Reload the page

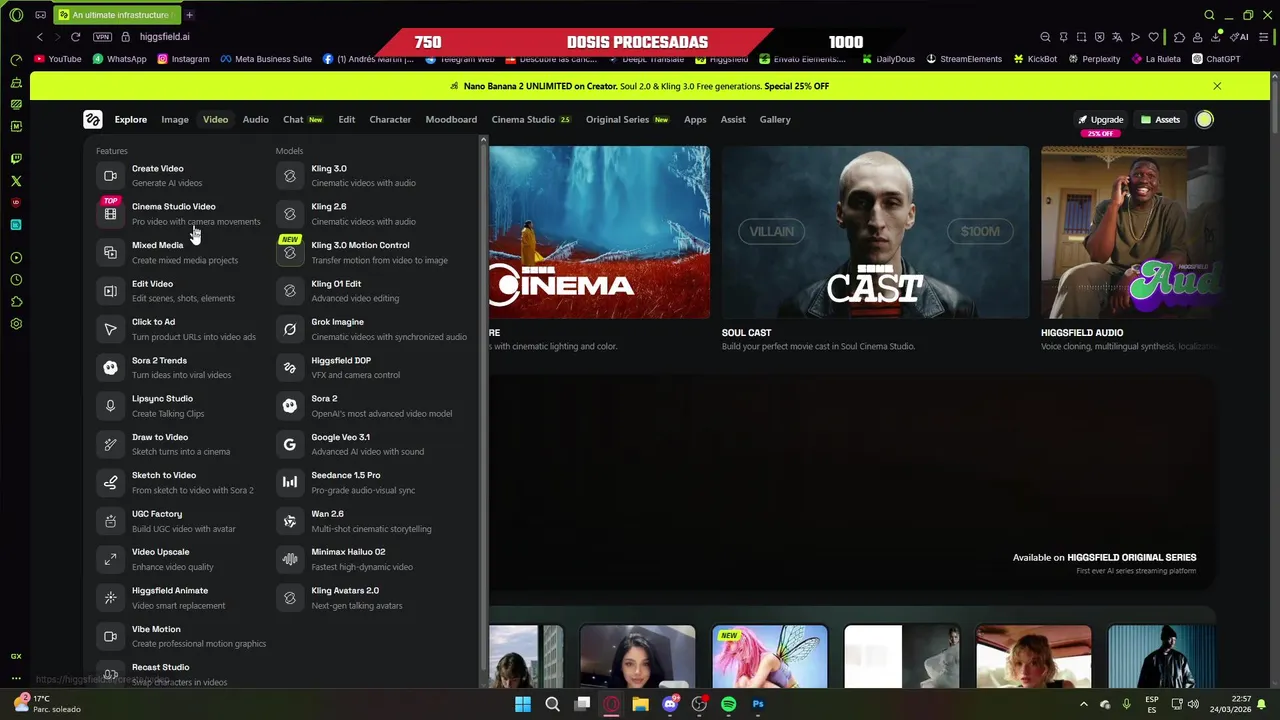tap(75, 36)
